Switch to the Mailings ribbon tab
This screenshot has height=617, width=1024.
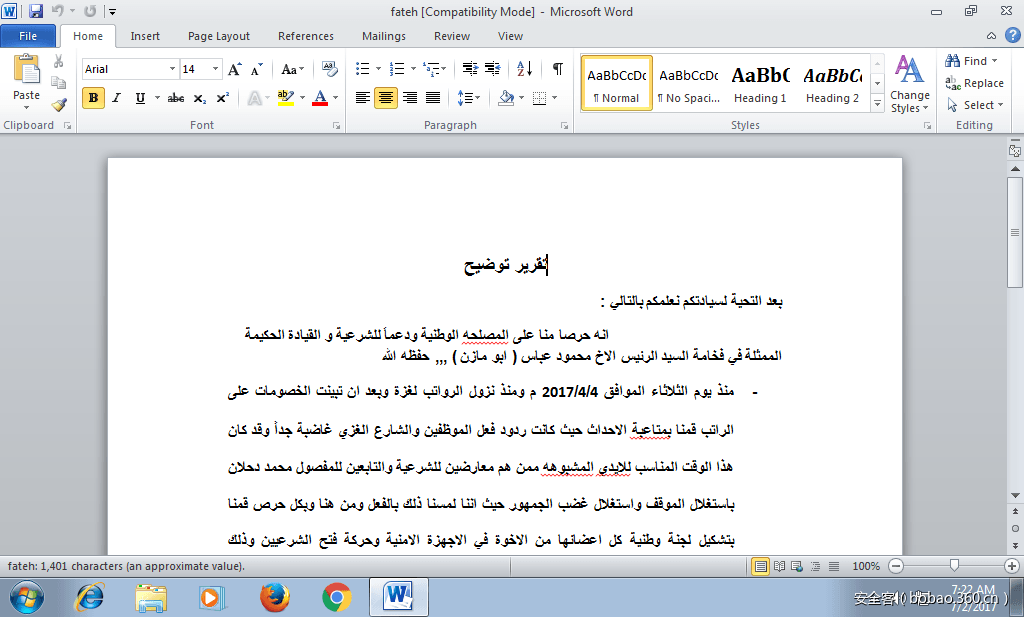(383, 36)
